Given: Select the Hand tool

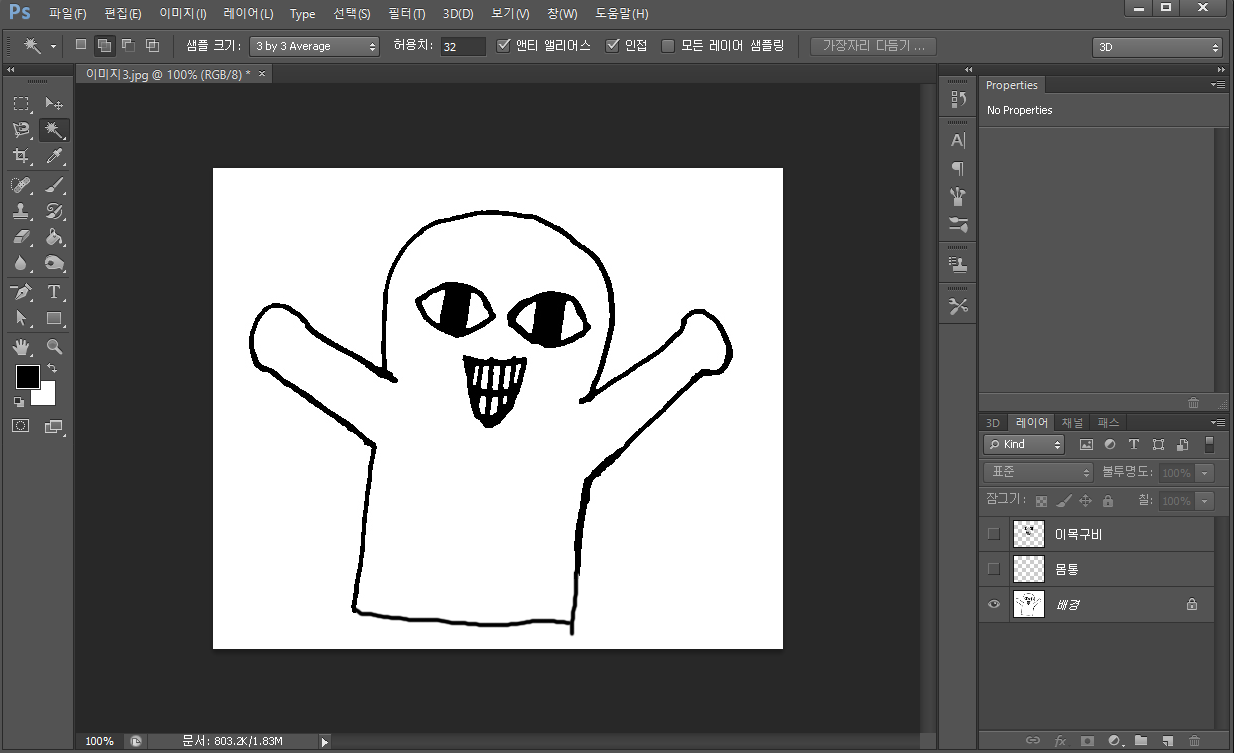Looking at the screenshot, I should [21, 347].
